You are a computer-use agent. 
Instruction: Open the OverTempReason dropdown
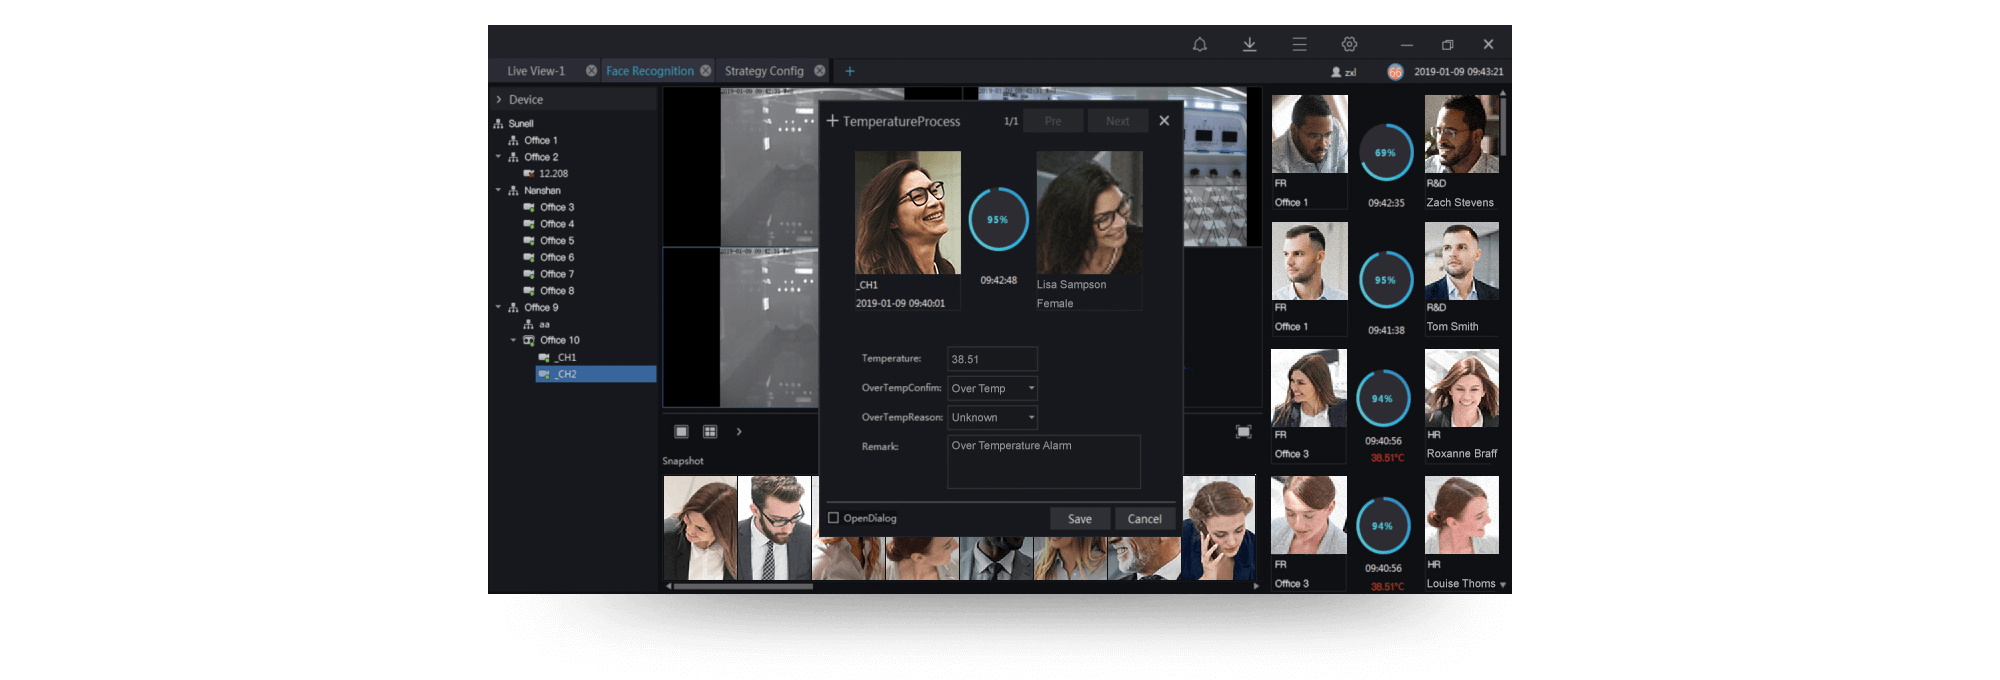992,417
